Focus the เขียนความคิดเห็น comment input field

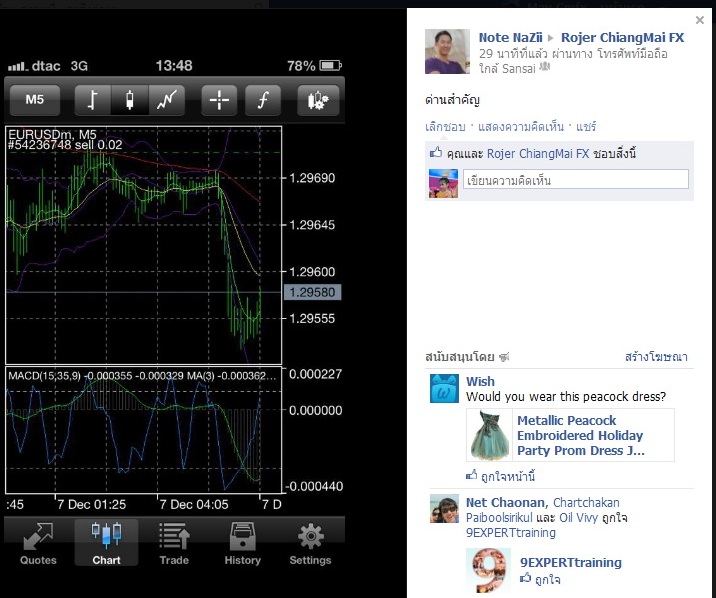coord(576,179)
